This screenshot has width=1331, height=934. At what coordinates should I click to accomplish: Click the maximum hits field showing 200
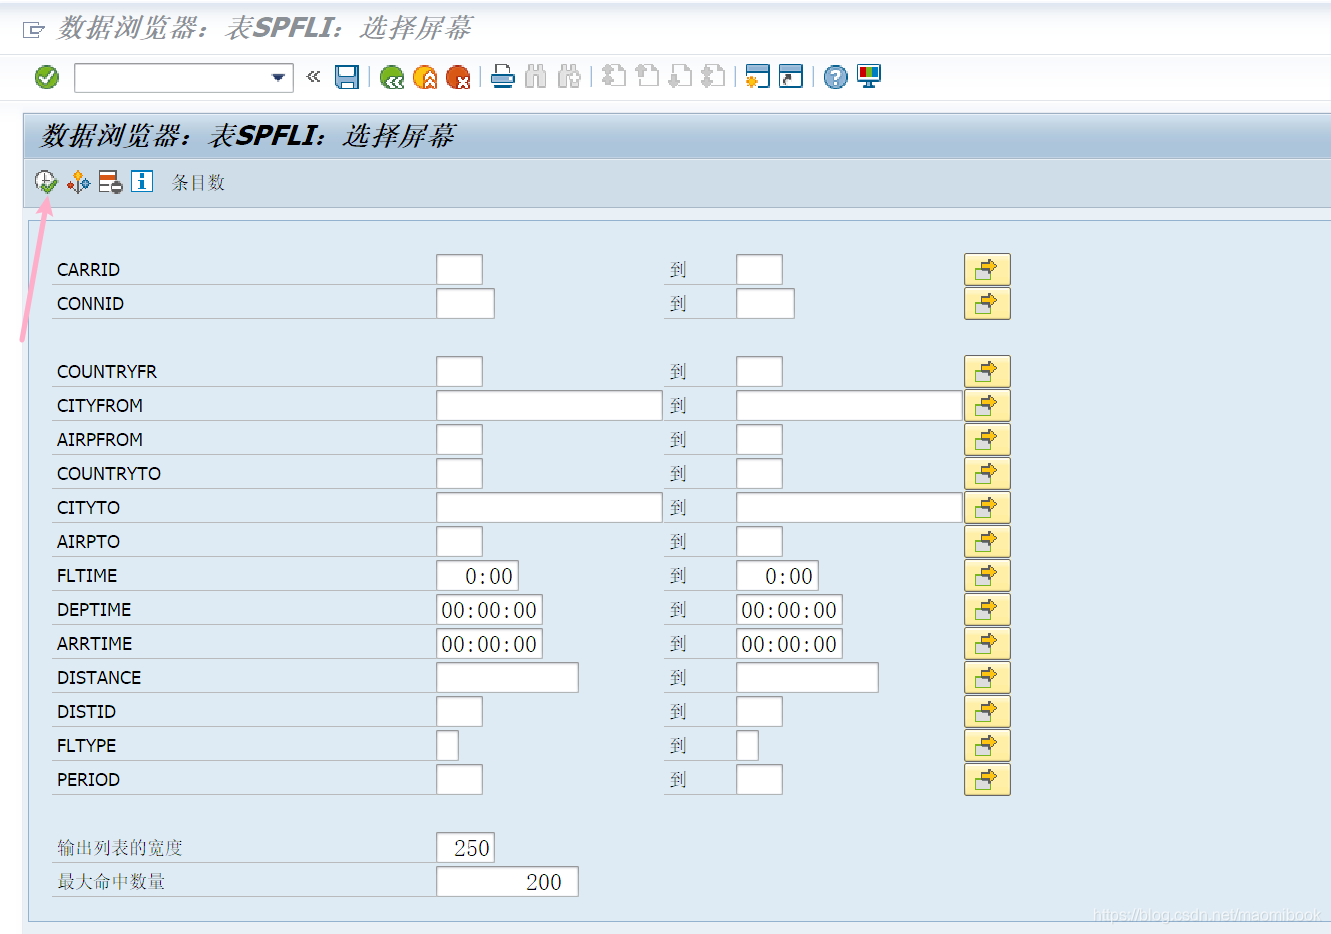click(x=507, y=881)
